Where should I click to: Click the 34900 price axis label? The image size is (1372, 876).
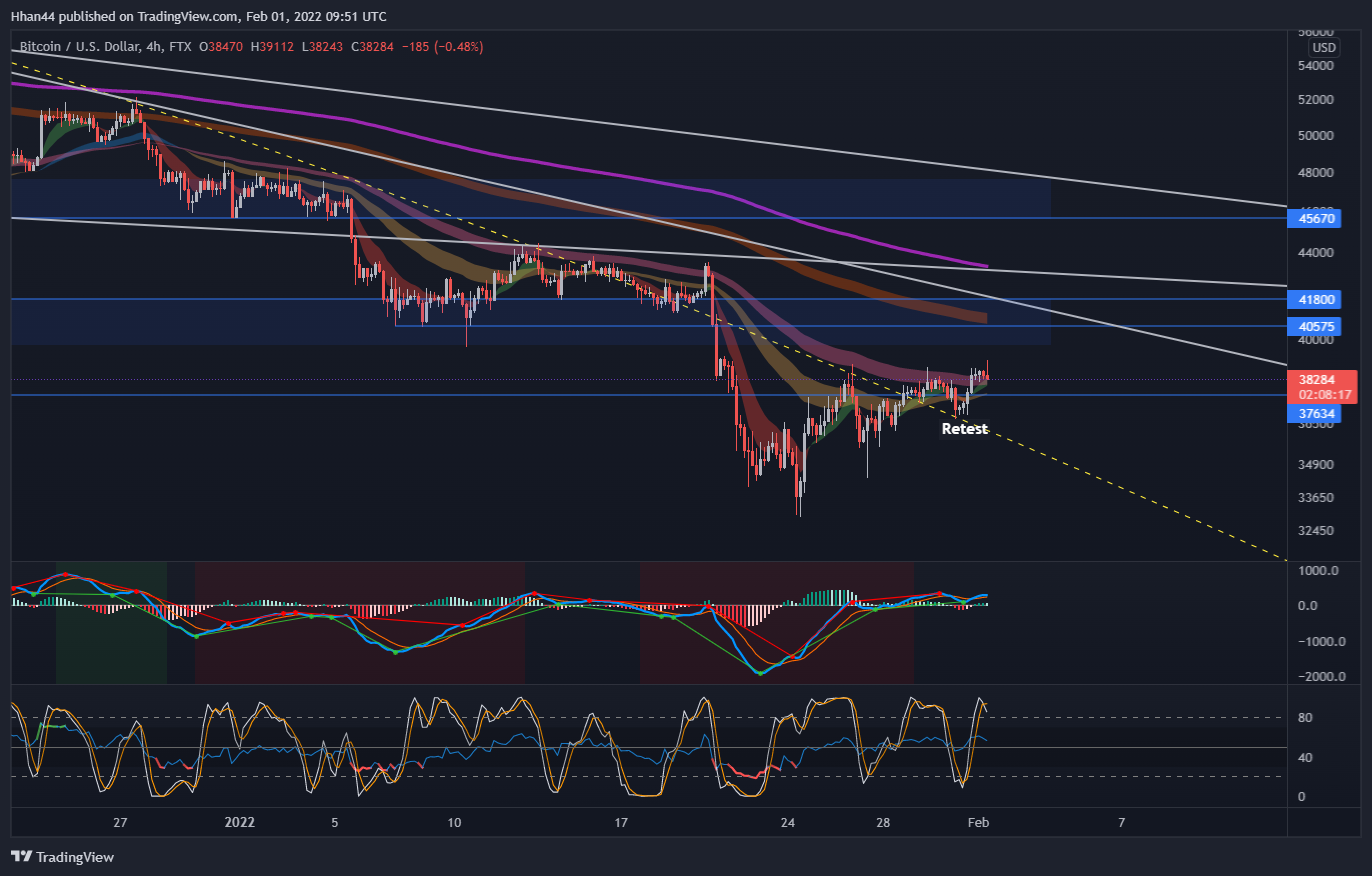[1316, 465]
